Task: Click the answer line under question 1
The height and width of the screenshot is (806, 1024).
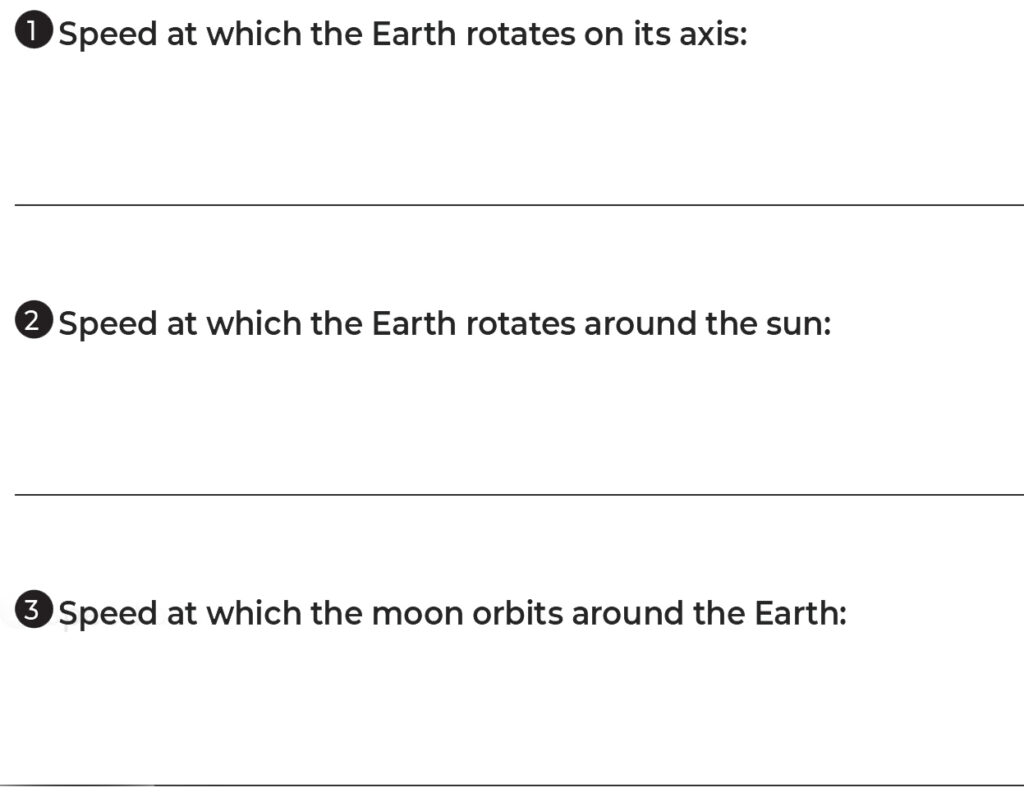Action: 519,205
